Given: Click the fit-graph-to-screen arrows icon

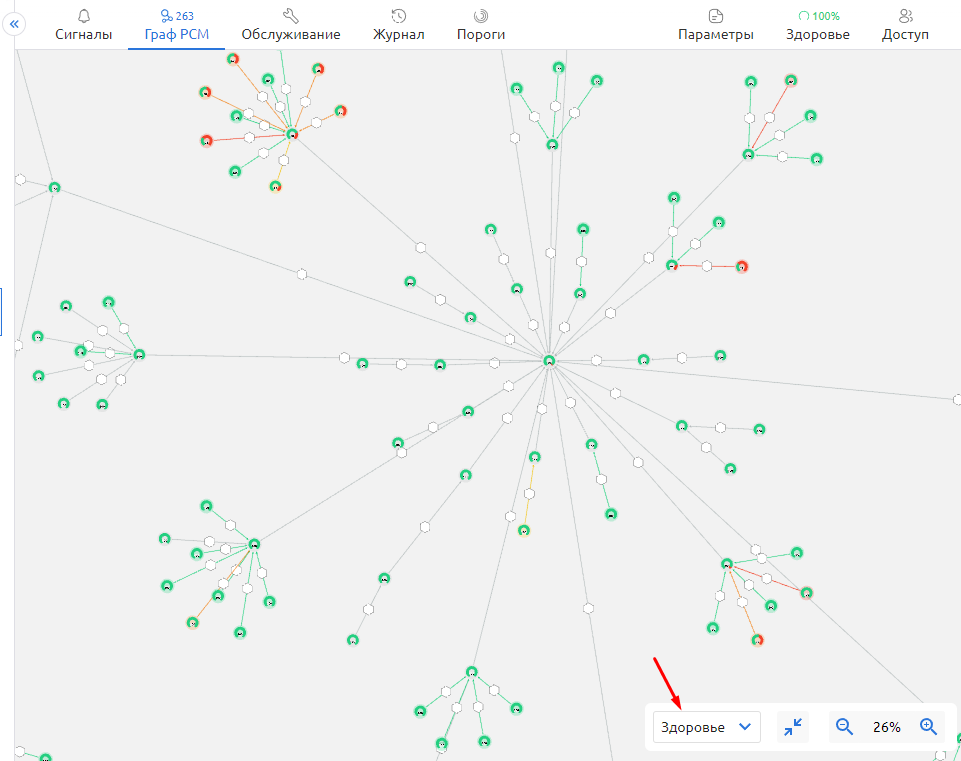Looking at the screenshot, I should pos(794,727).
